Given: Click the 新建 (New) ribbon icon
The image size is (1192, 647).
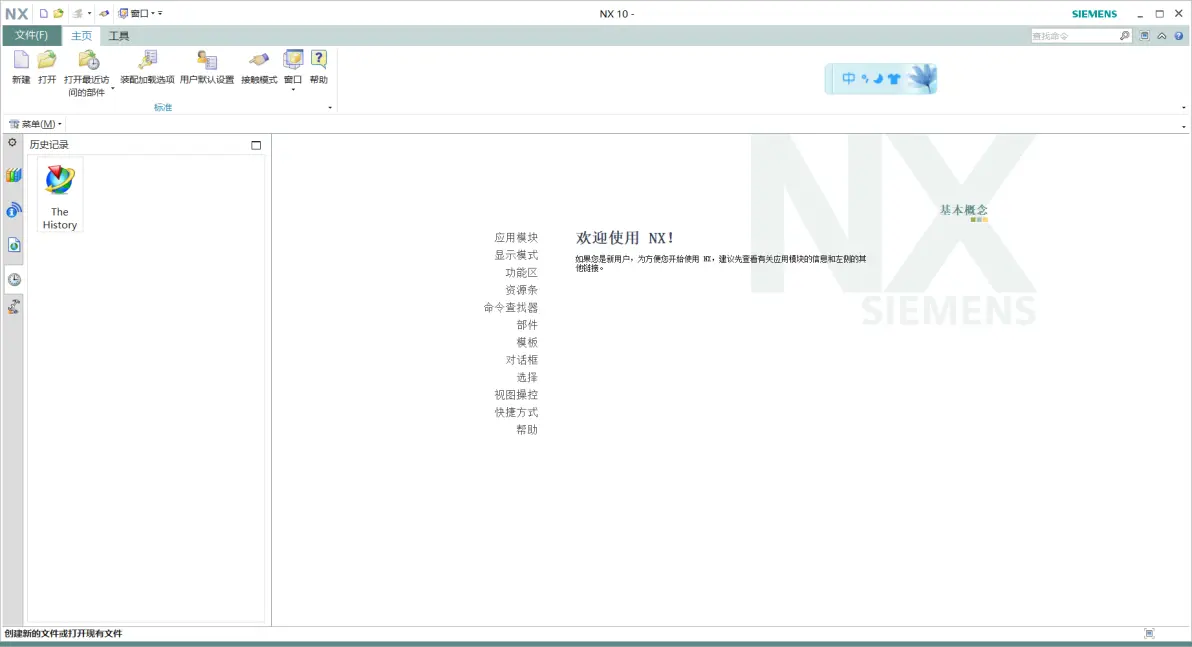Looking at the screenshot, I should pyautogui.click(x=21, y=60).
